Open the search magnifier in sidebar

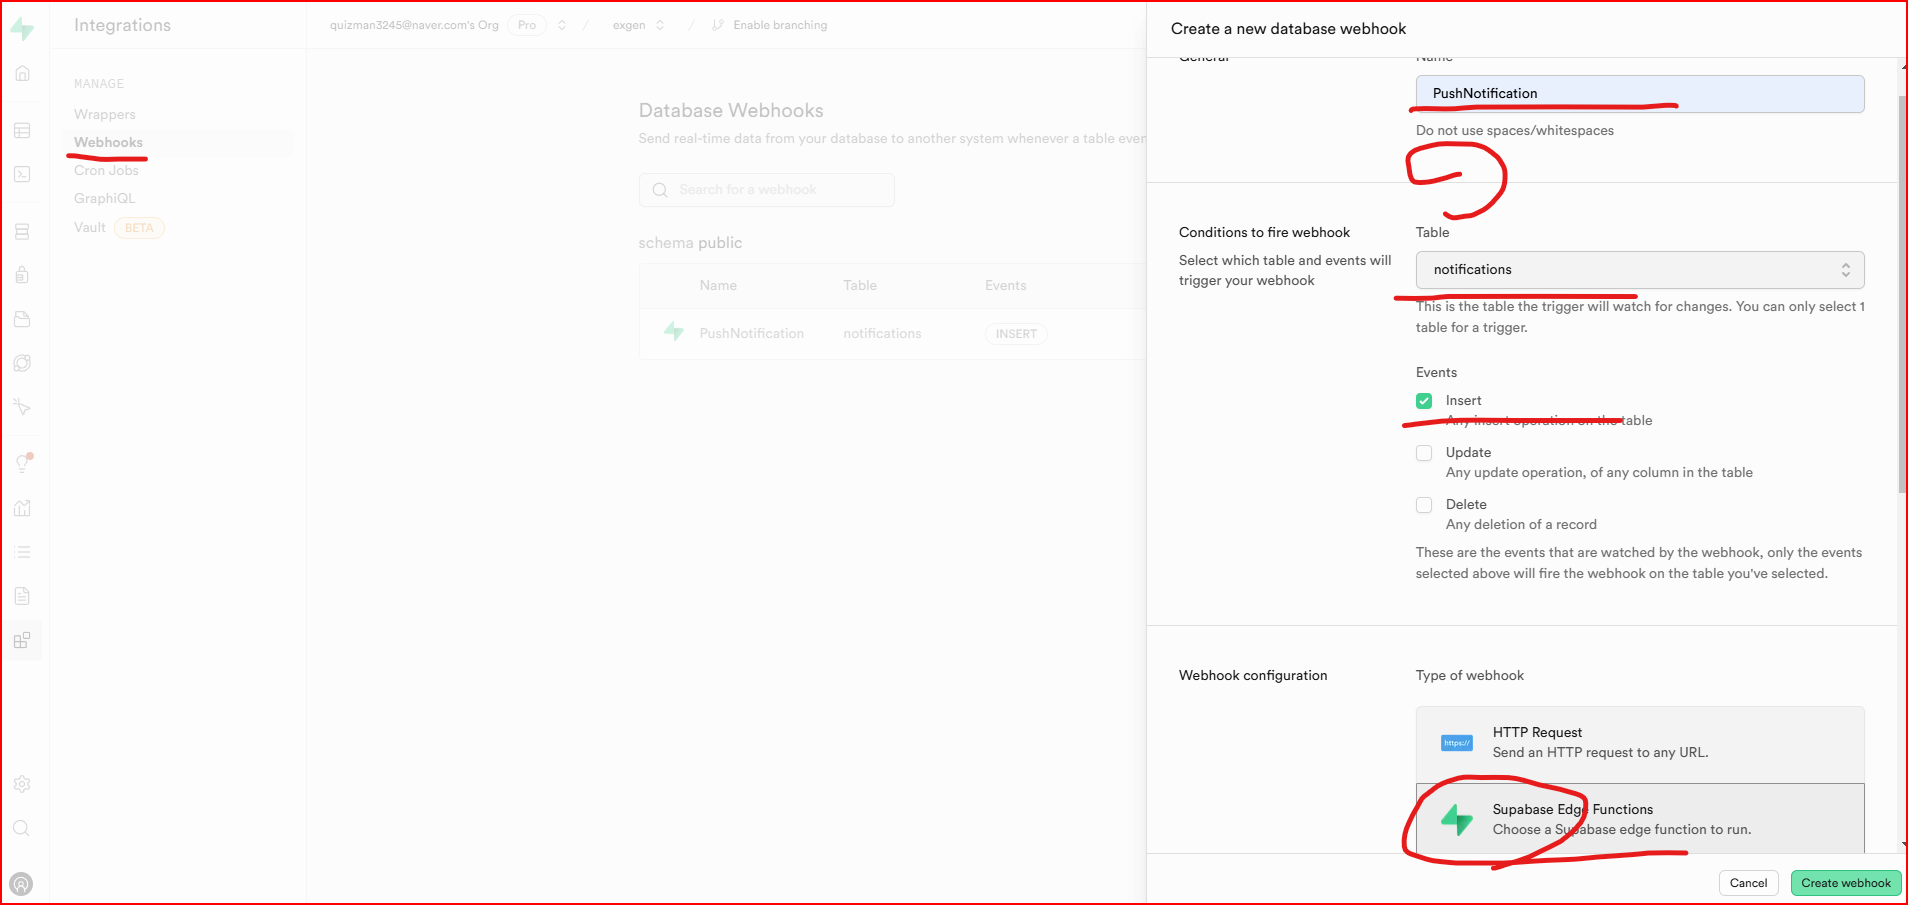point(22,828)
